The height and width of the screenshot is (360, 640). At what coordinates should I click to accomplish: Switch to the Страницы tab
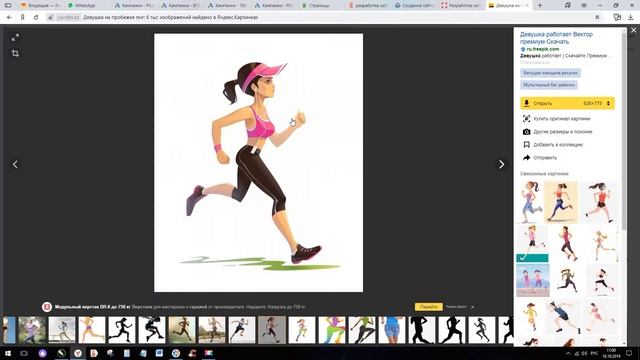click(318, 6)
